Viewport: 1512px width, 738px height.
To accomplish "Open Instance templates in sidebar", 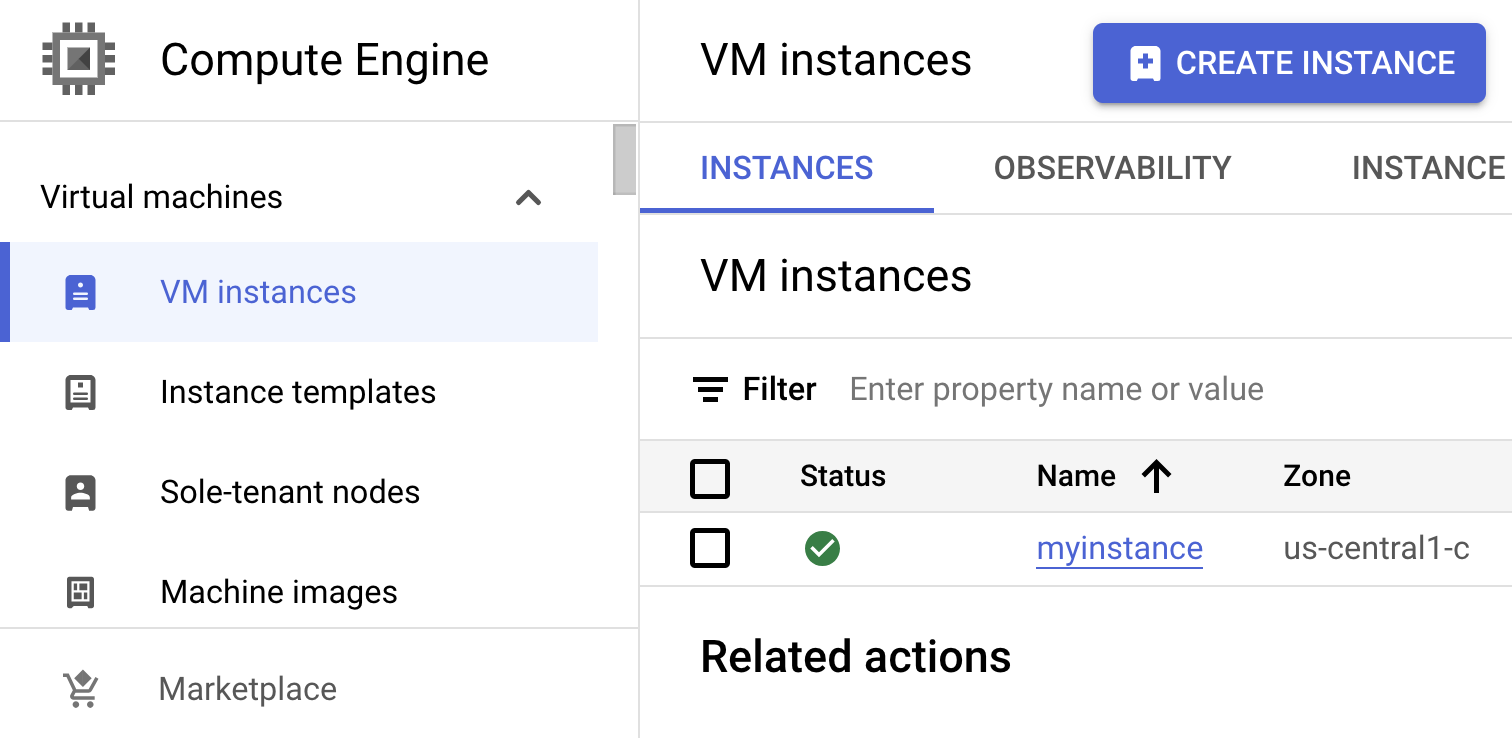I will (x=299, y=392).
